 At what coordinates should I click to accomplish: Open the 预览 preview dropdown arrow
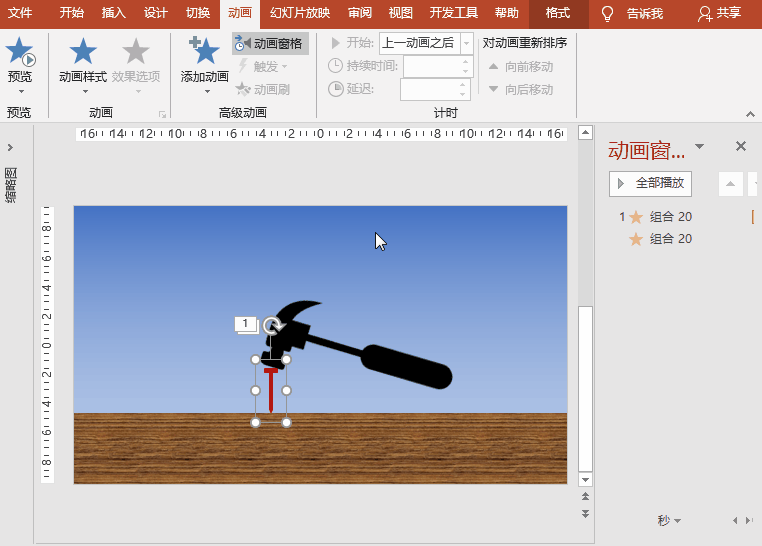[x=21, y=92]
